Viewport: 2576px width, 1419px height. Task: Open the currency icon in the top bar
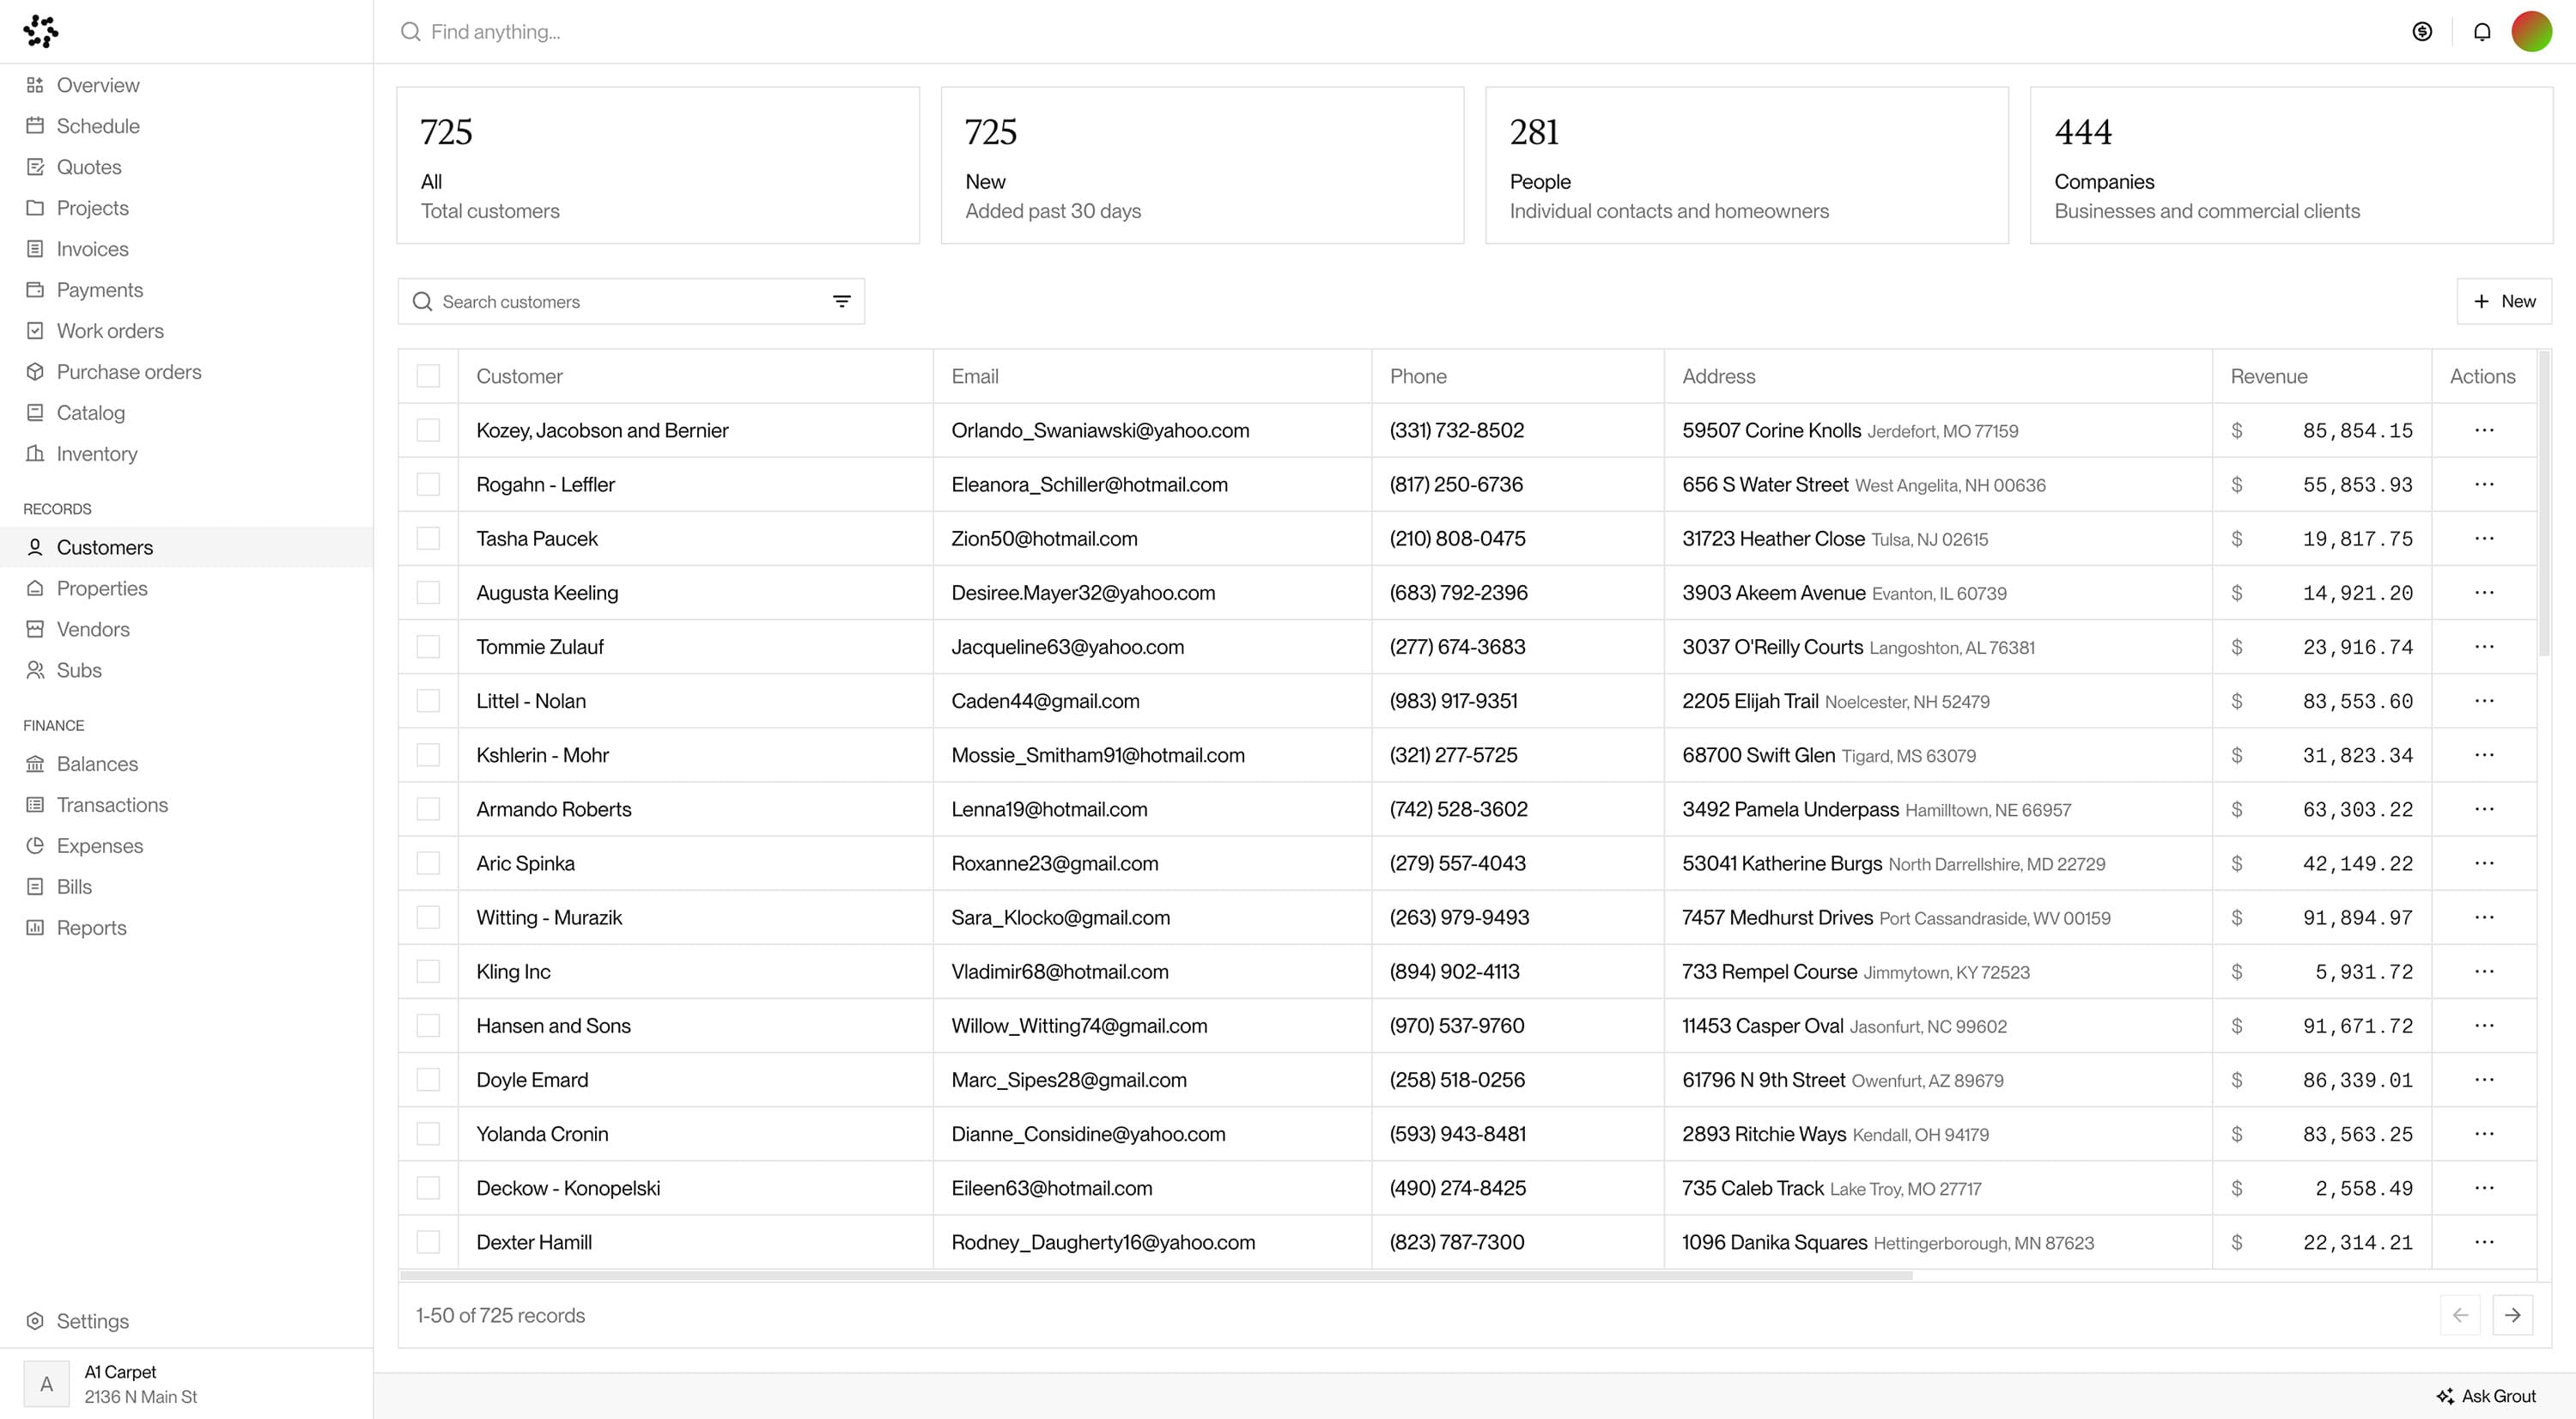coord(2422,32)
